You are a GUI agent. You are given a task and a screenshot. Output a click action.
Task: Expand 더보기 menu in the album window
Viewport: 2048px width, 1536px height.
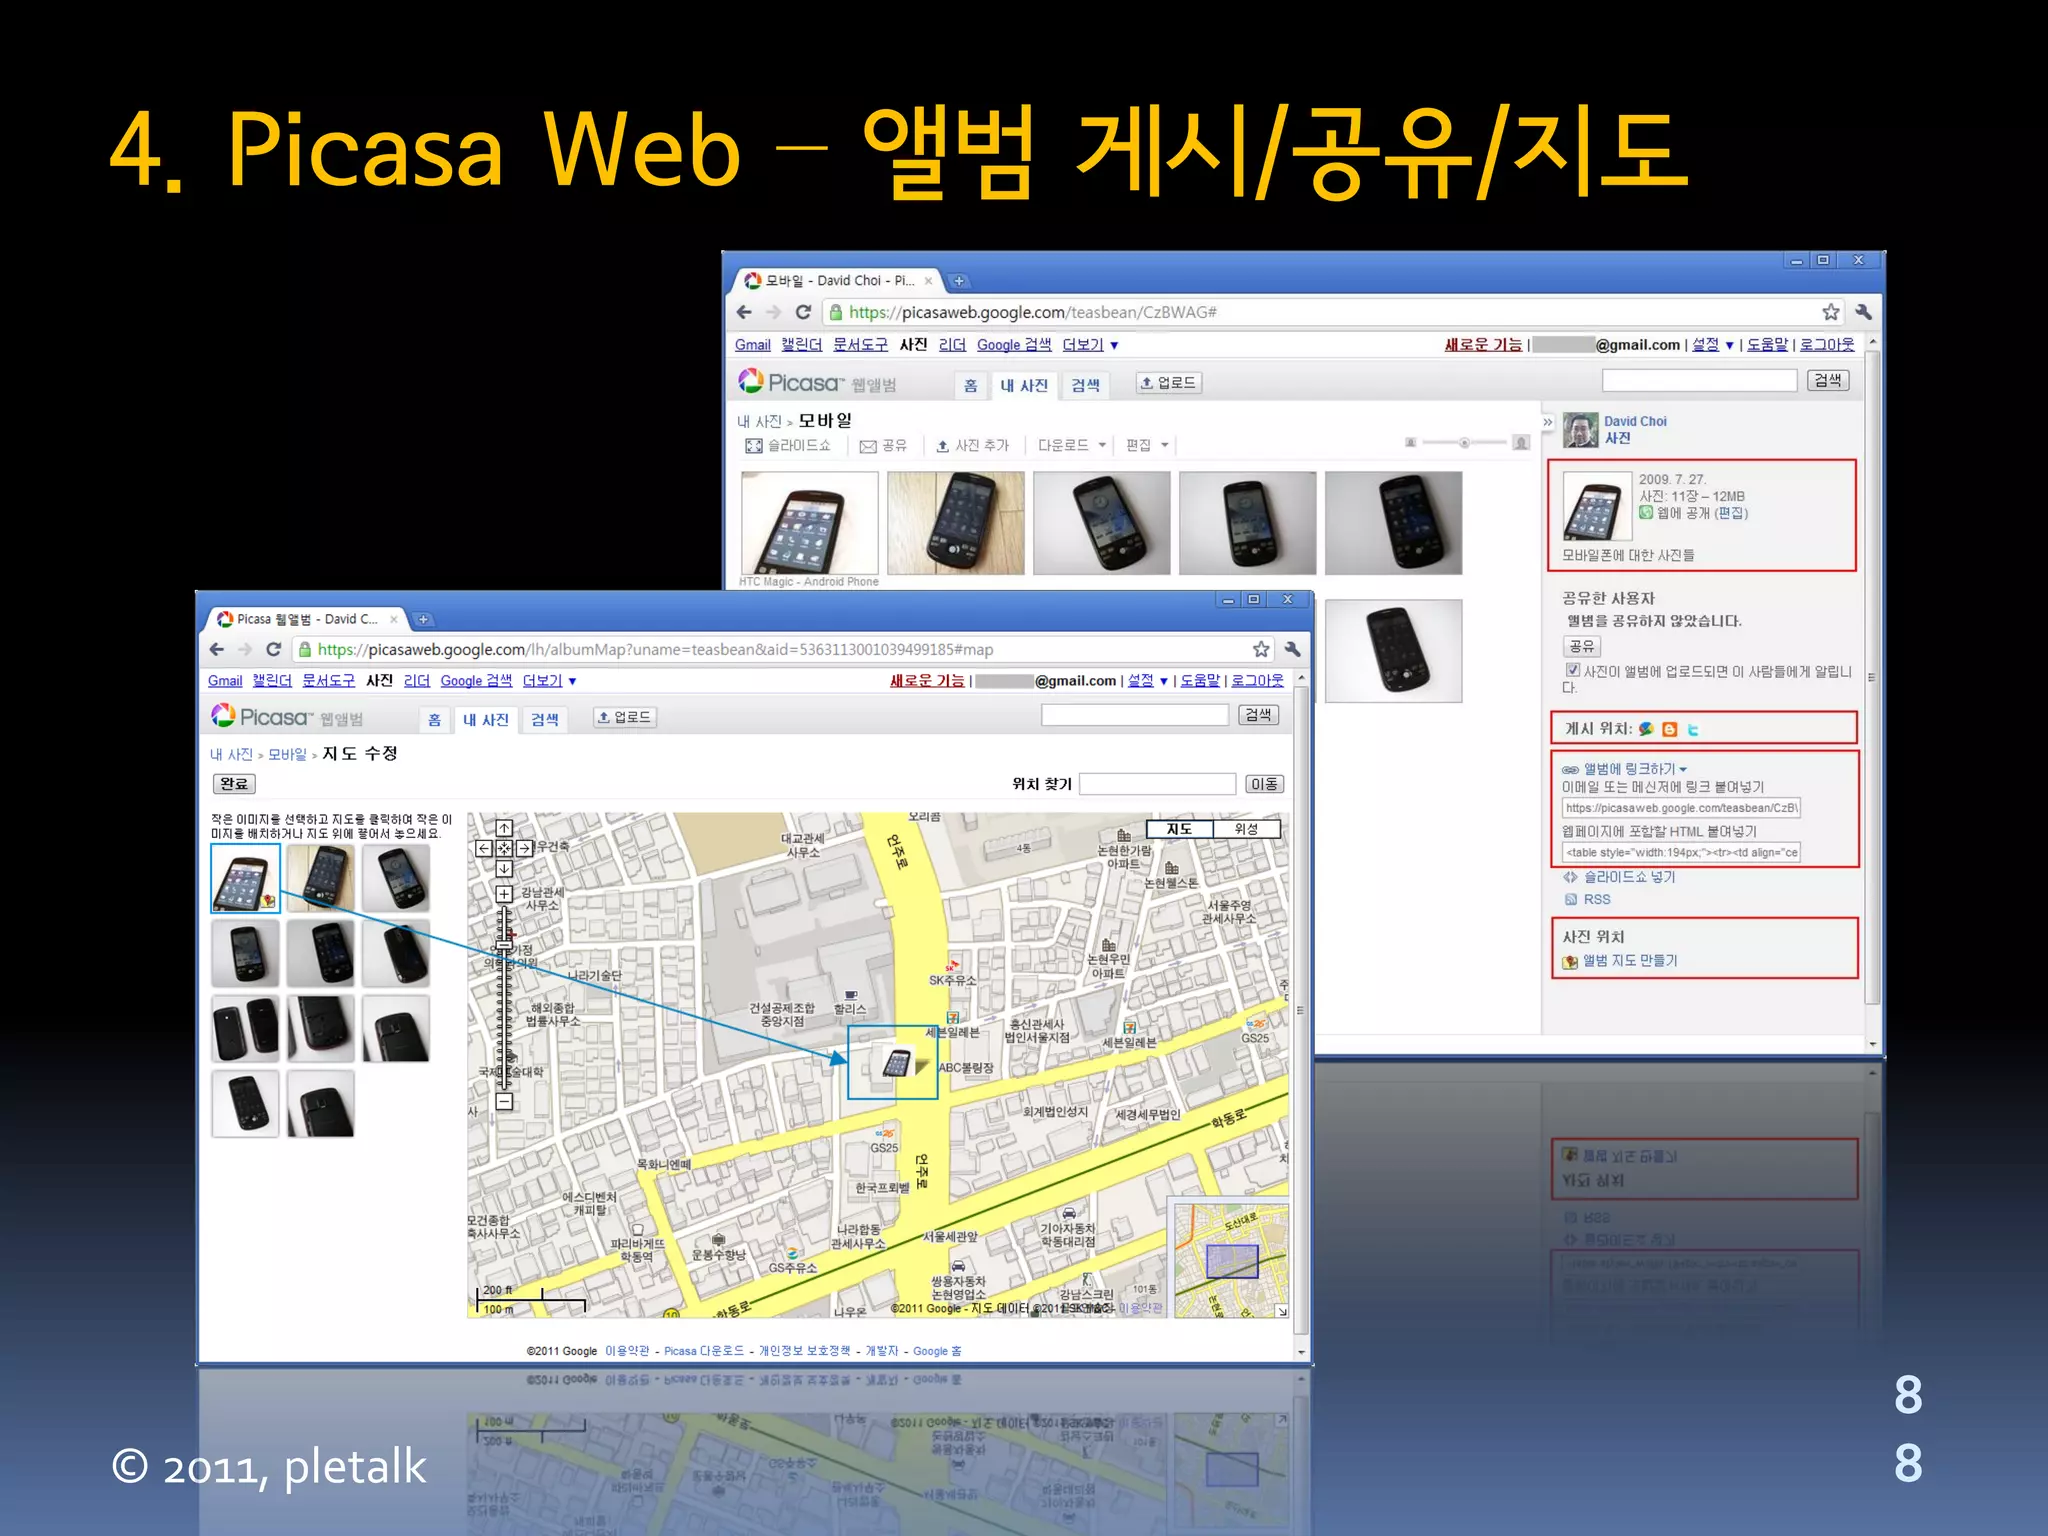tap(1090, 345)
